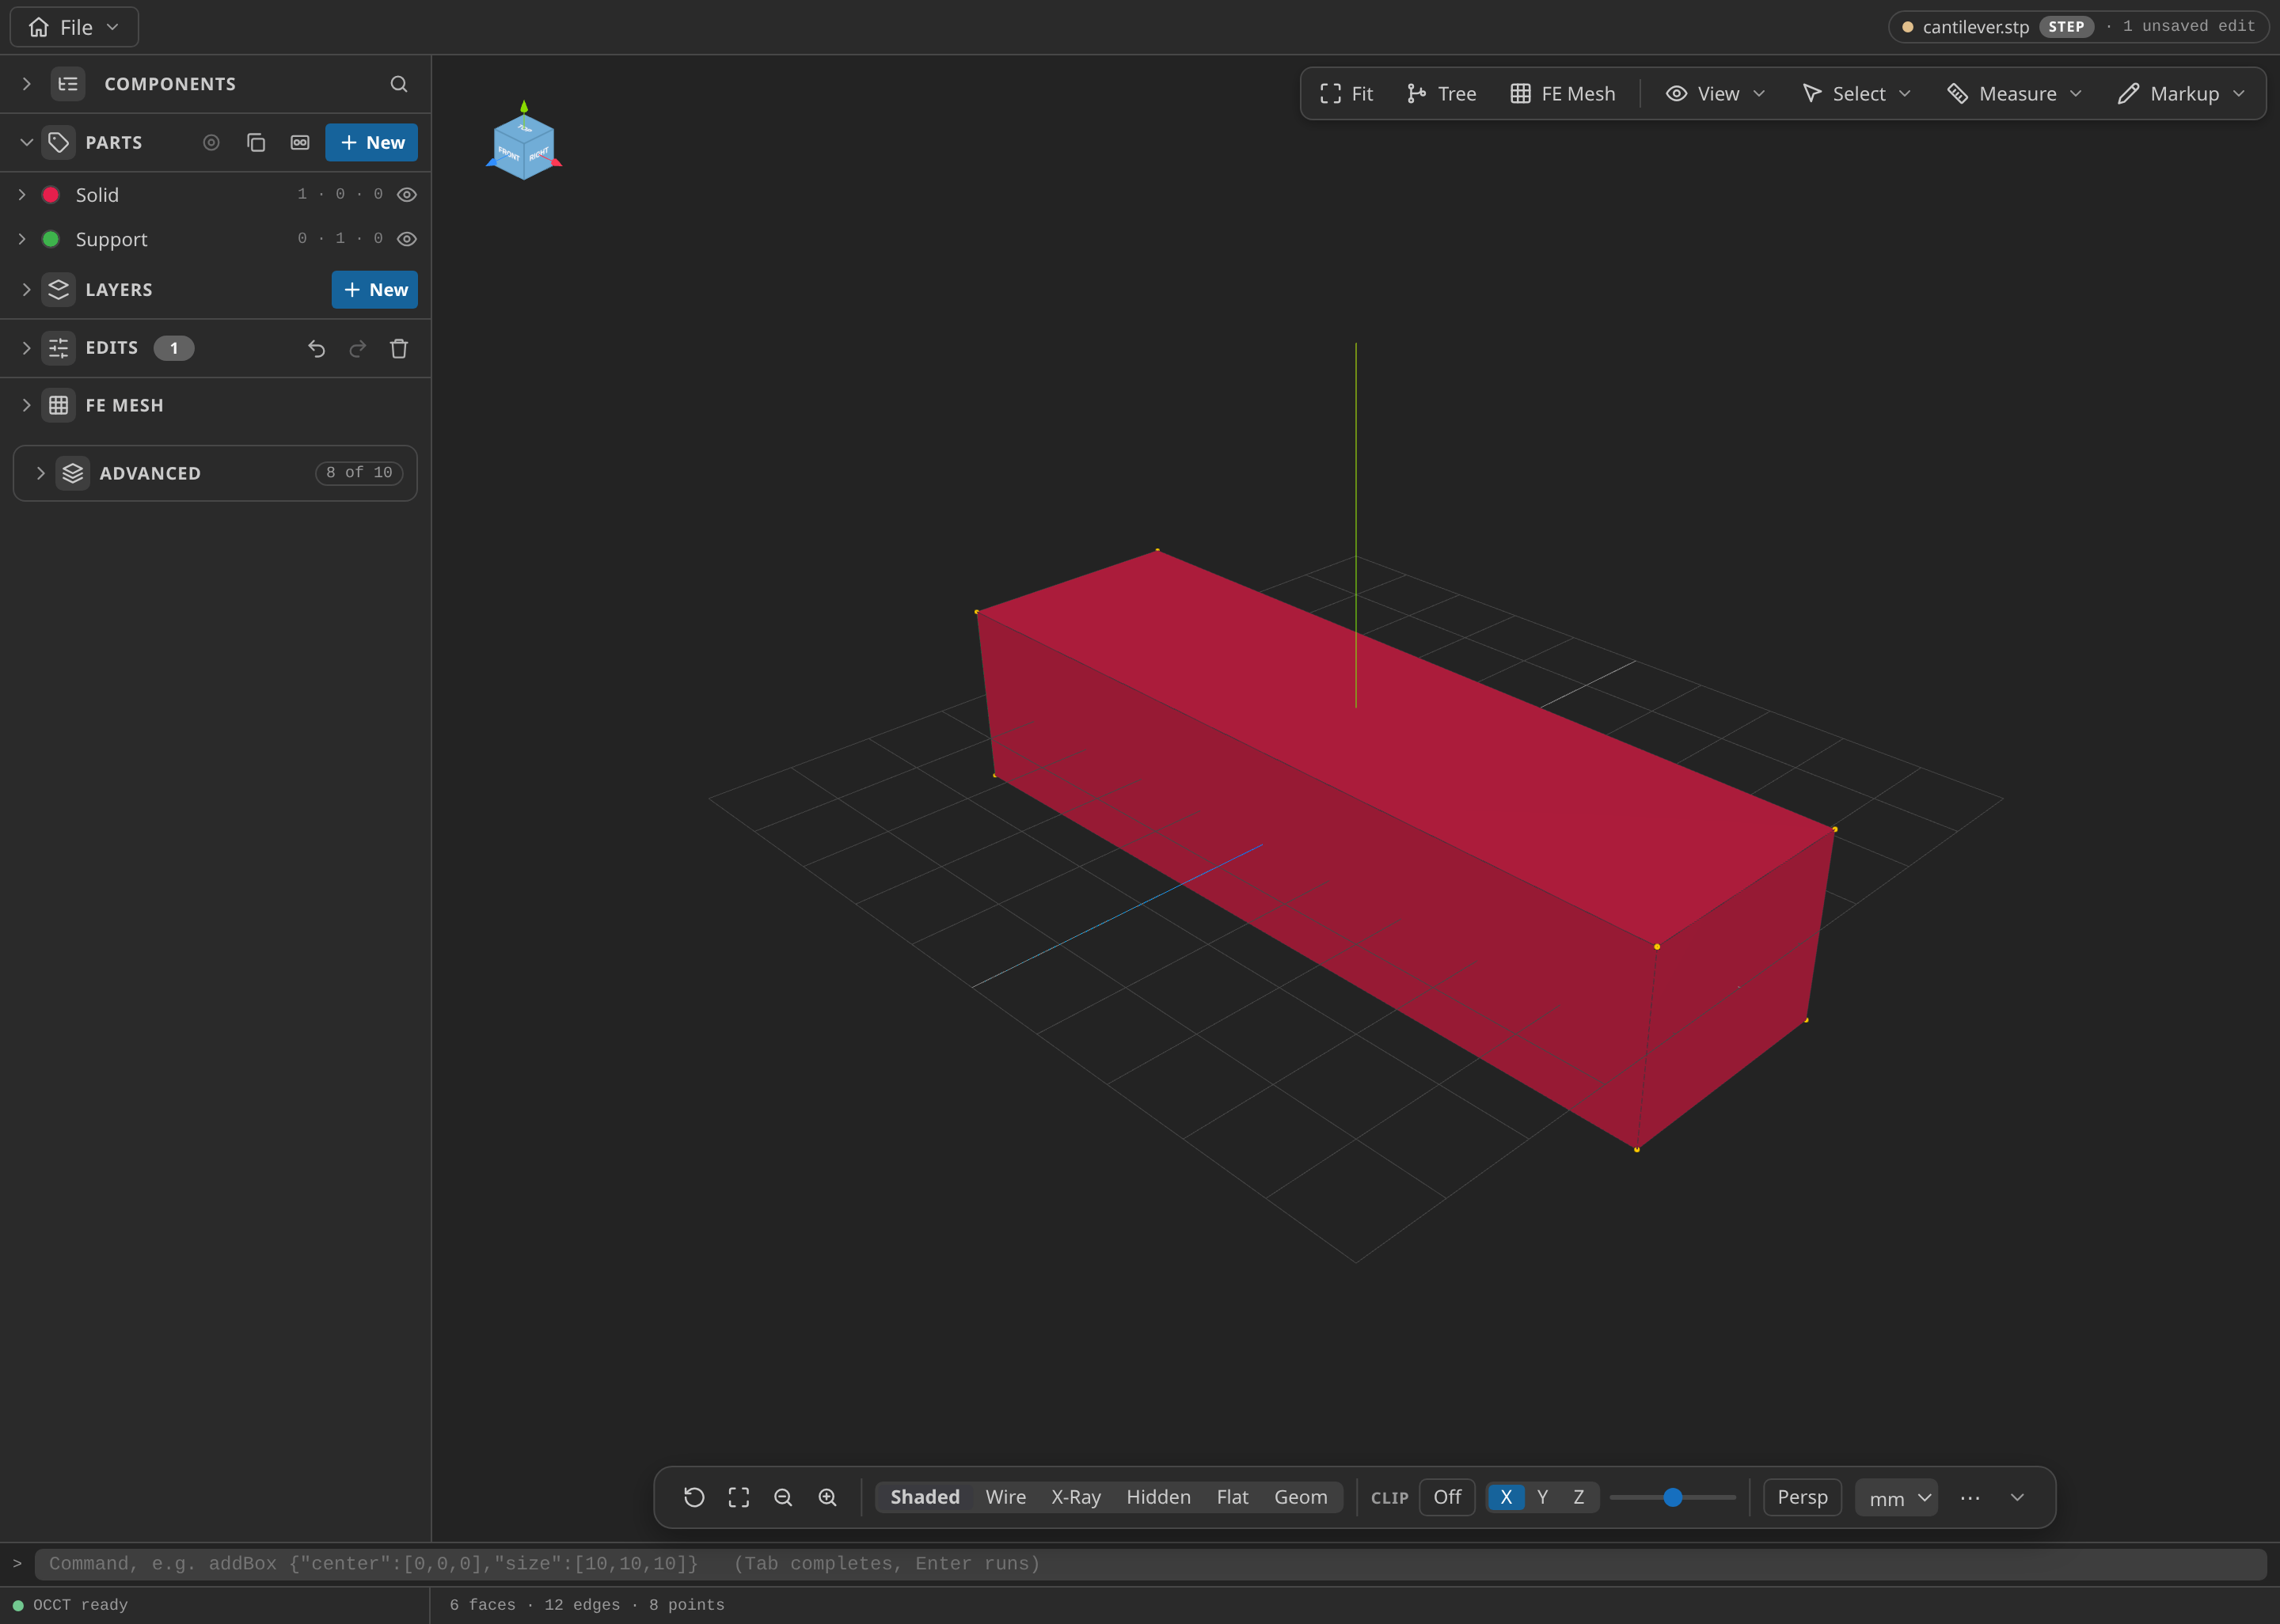Open the View dropdown menu
Screen dimensions: 2280x1624
[x=1716, y=93]
